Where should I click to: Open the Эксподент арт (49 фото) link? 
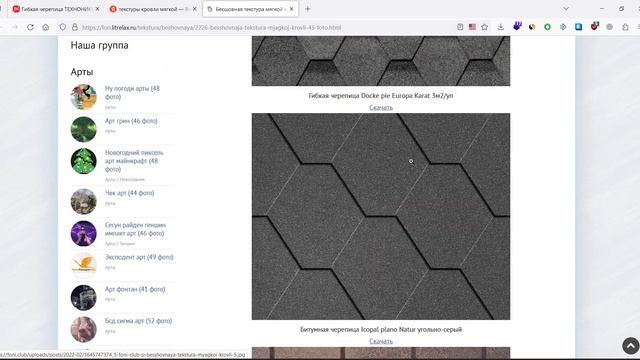[x=139, y=257]
